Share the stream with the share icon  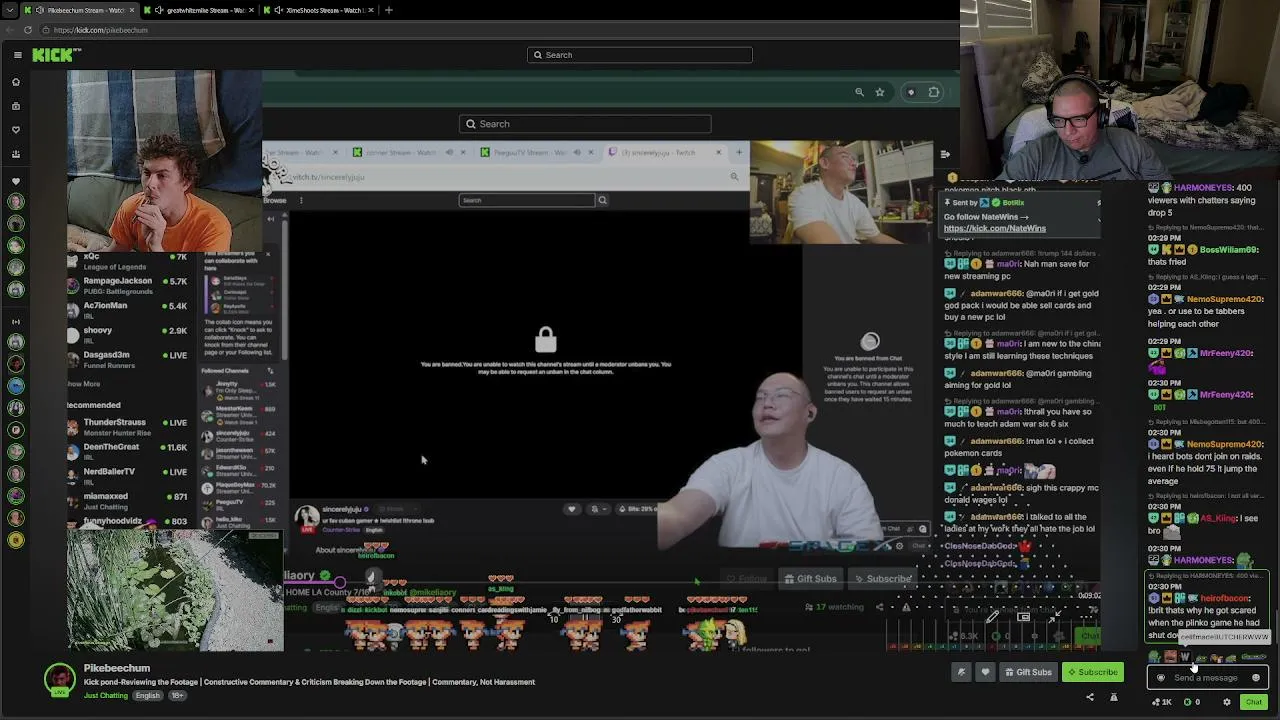1090,698
